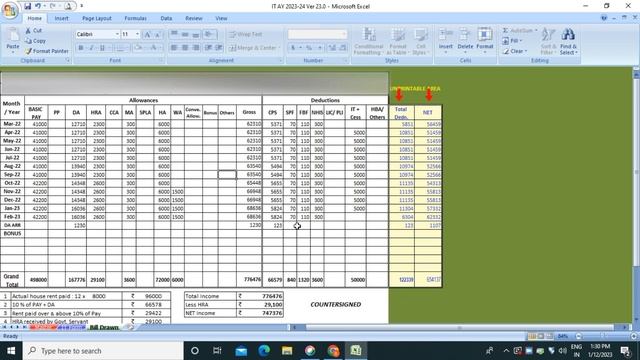Open the Clear dropdown

point(515,51)
